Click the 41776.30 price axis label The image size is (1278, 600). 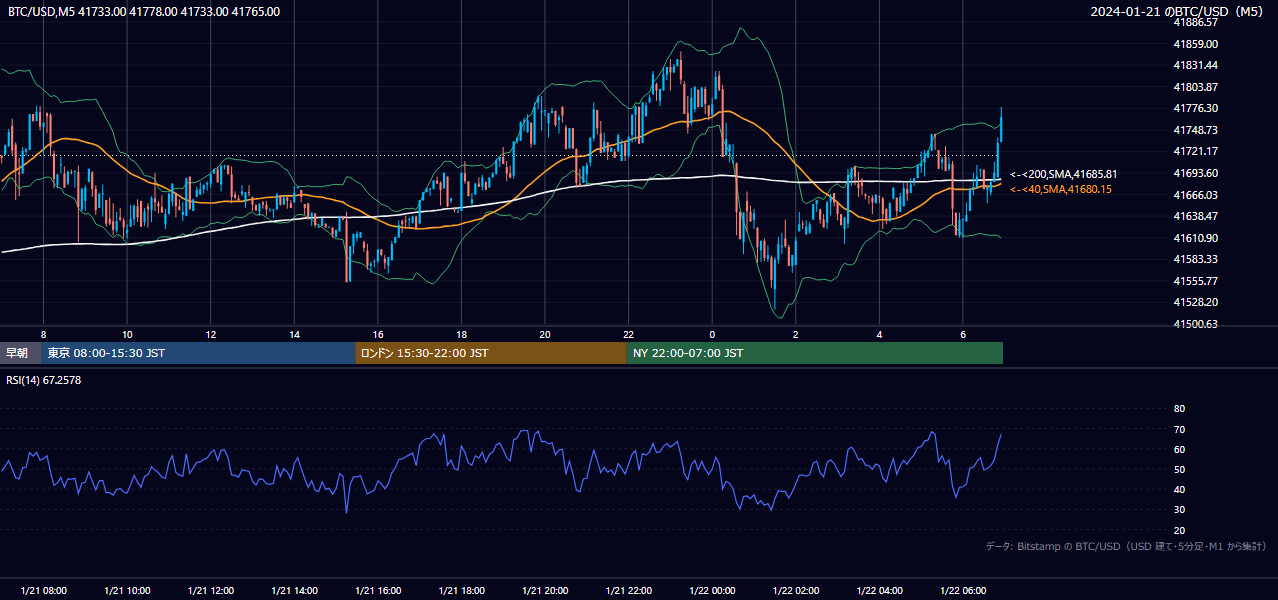[x=1195, y=108]
